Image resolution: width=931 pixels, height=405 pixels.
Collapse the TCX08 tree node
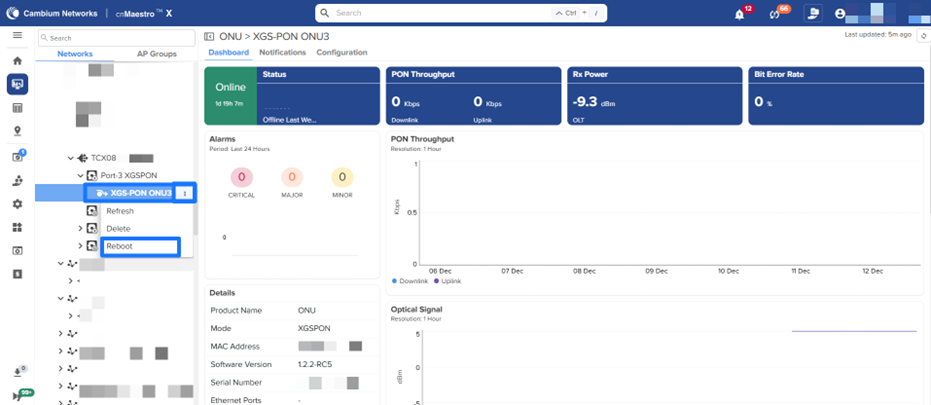pos(71,158)
